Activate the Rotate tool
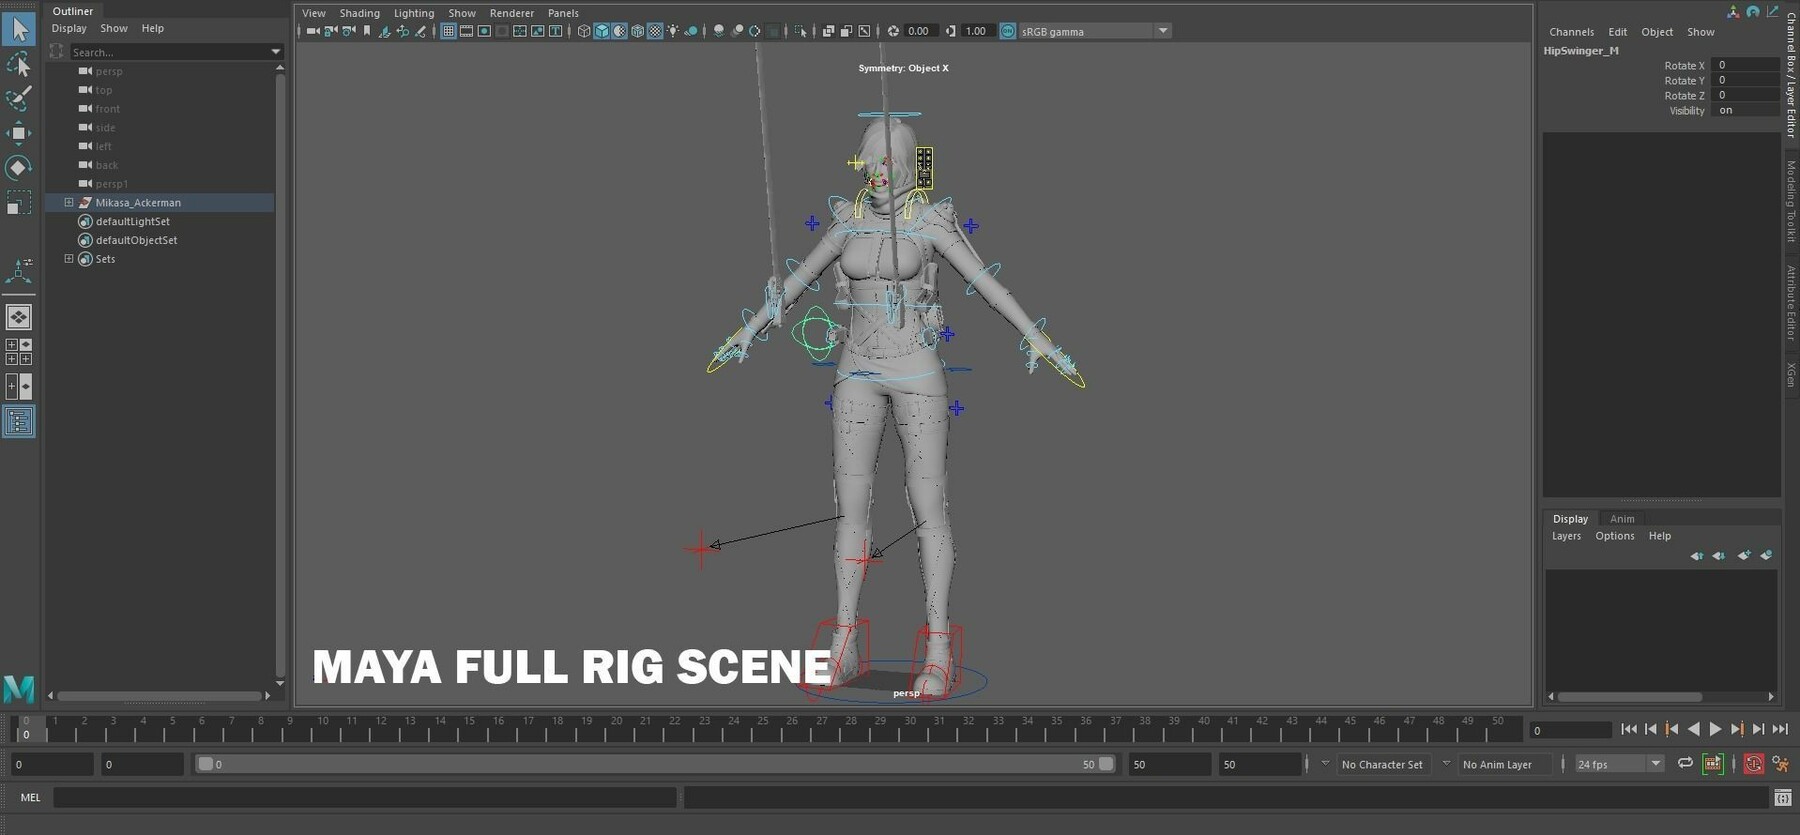 pyautogui.click(x=18, y=167)
